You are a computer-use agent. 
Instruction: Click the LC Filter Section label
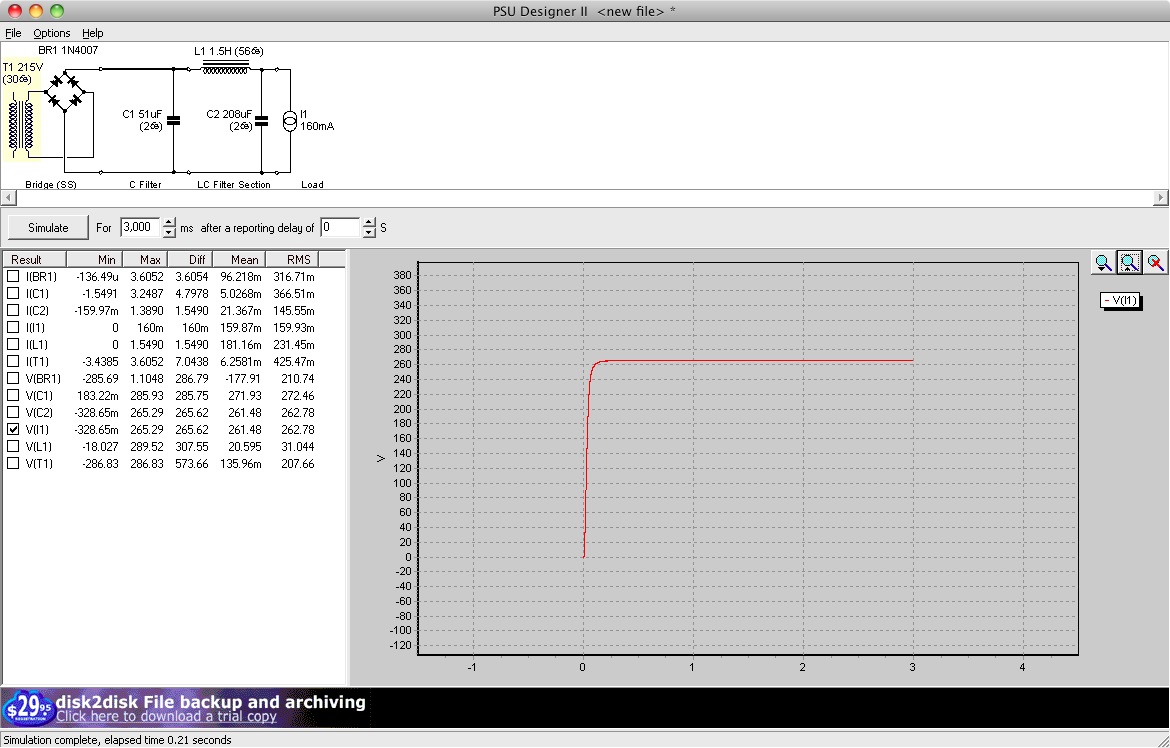pos(234,184)
